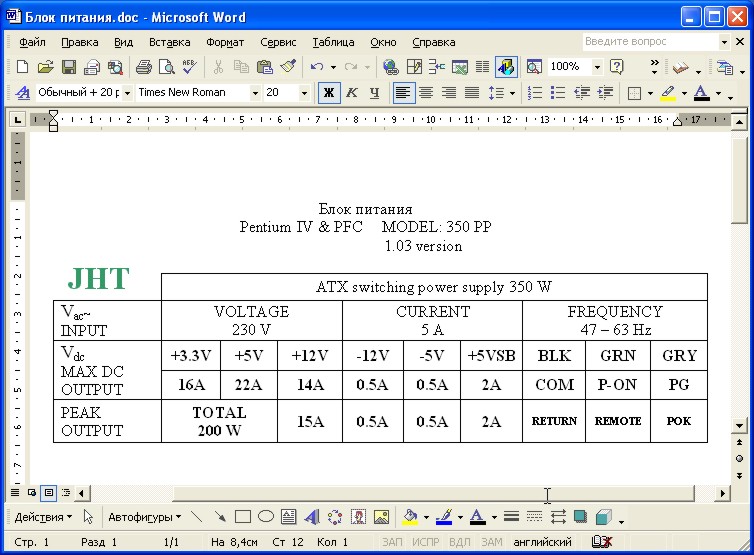The height and width of the screenshot is (555, 754).
Task: Align text left
Action: point(402,92)
